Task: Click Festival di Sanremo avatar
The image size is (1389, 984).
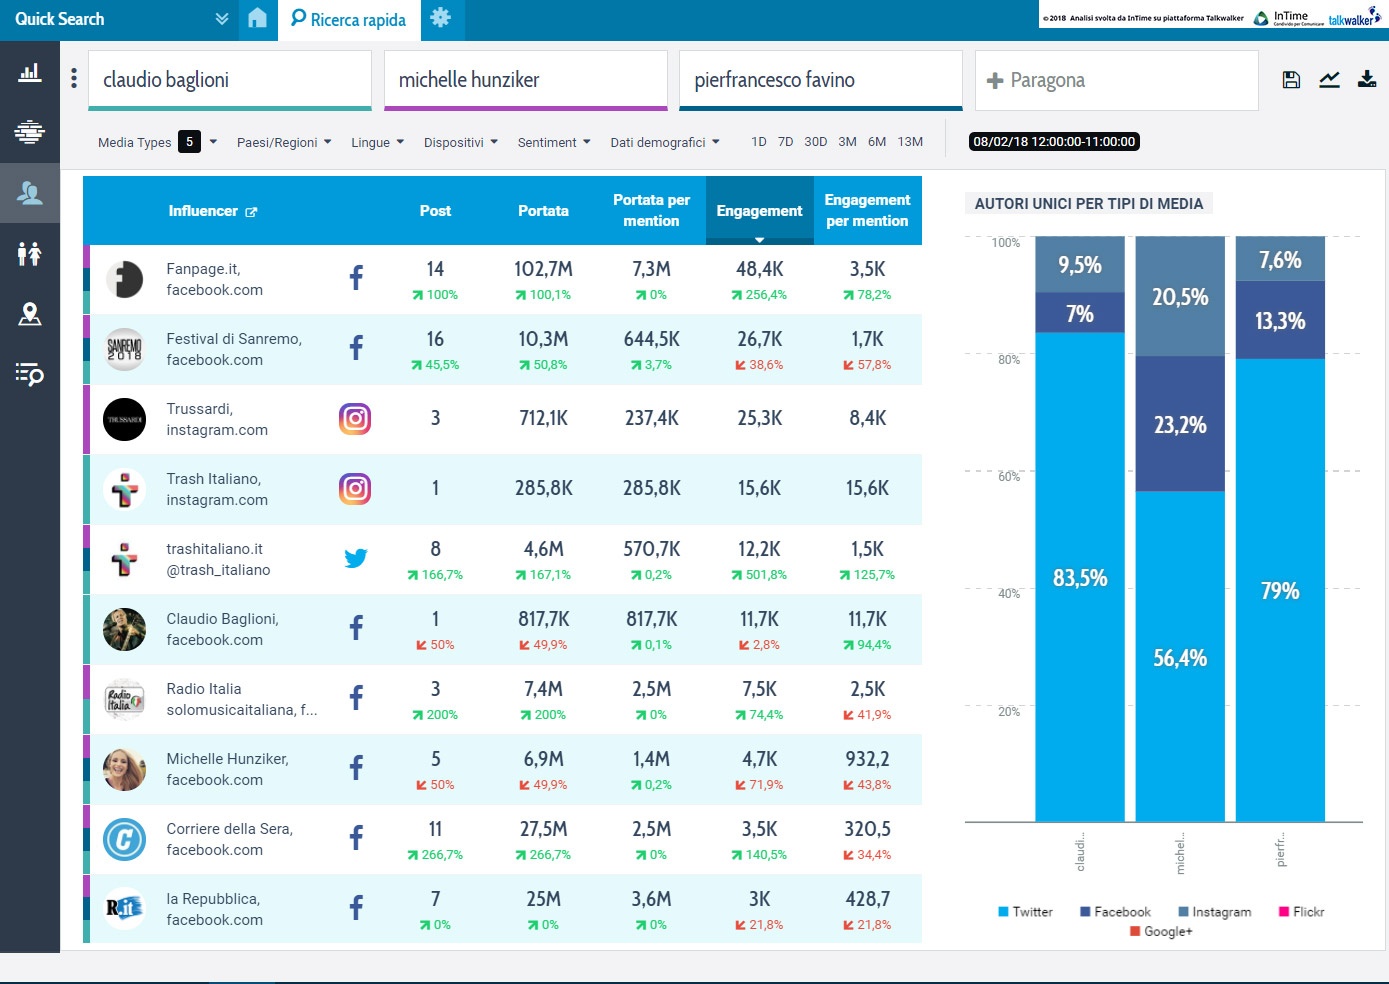Action: click(x=125, y=349)
